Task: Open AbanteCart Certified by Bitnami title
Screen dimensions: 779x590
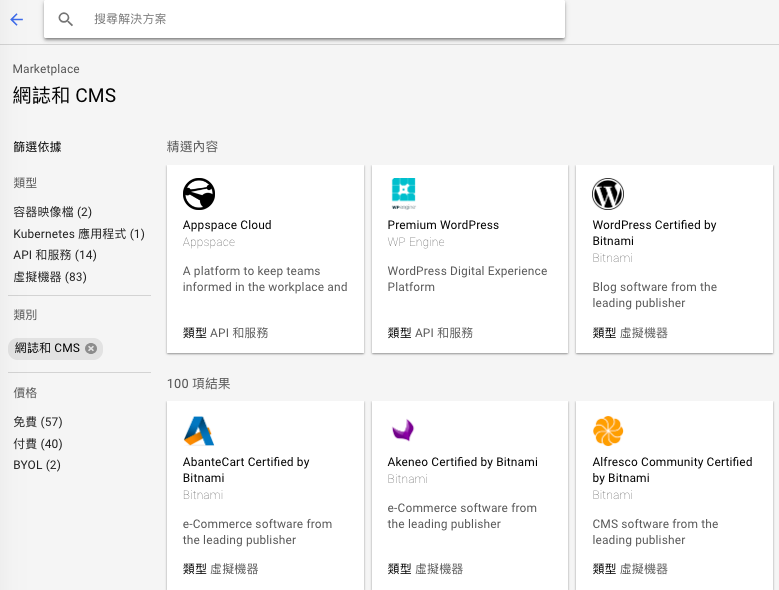Action: point(246,470)
